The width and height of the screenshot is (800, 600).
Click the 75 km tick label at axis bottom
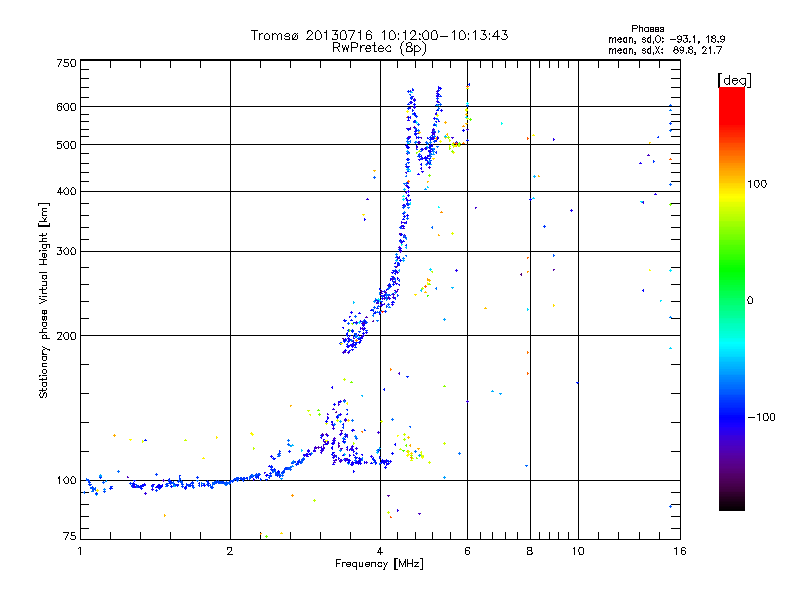70,536
